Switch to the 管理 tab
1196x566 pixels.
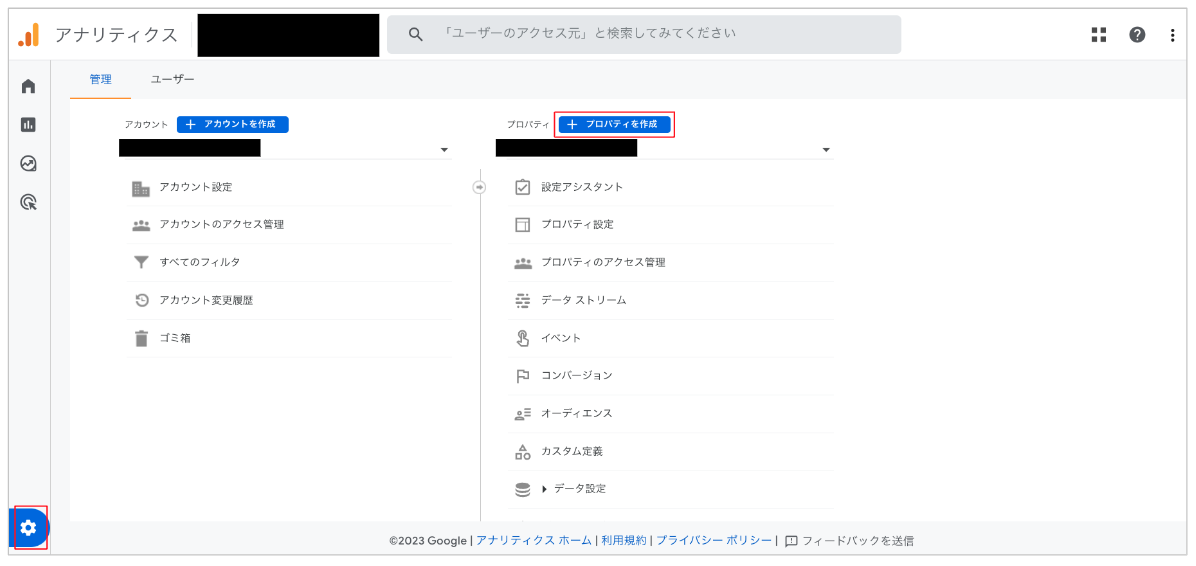pos(101,79)
